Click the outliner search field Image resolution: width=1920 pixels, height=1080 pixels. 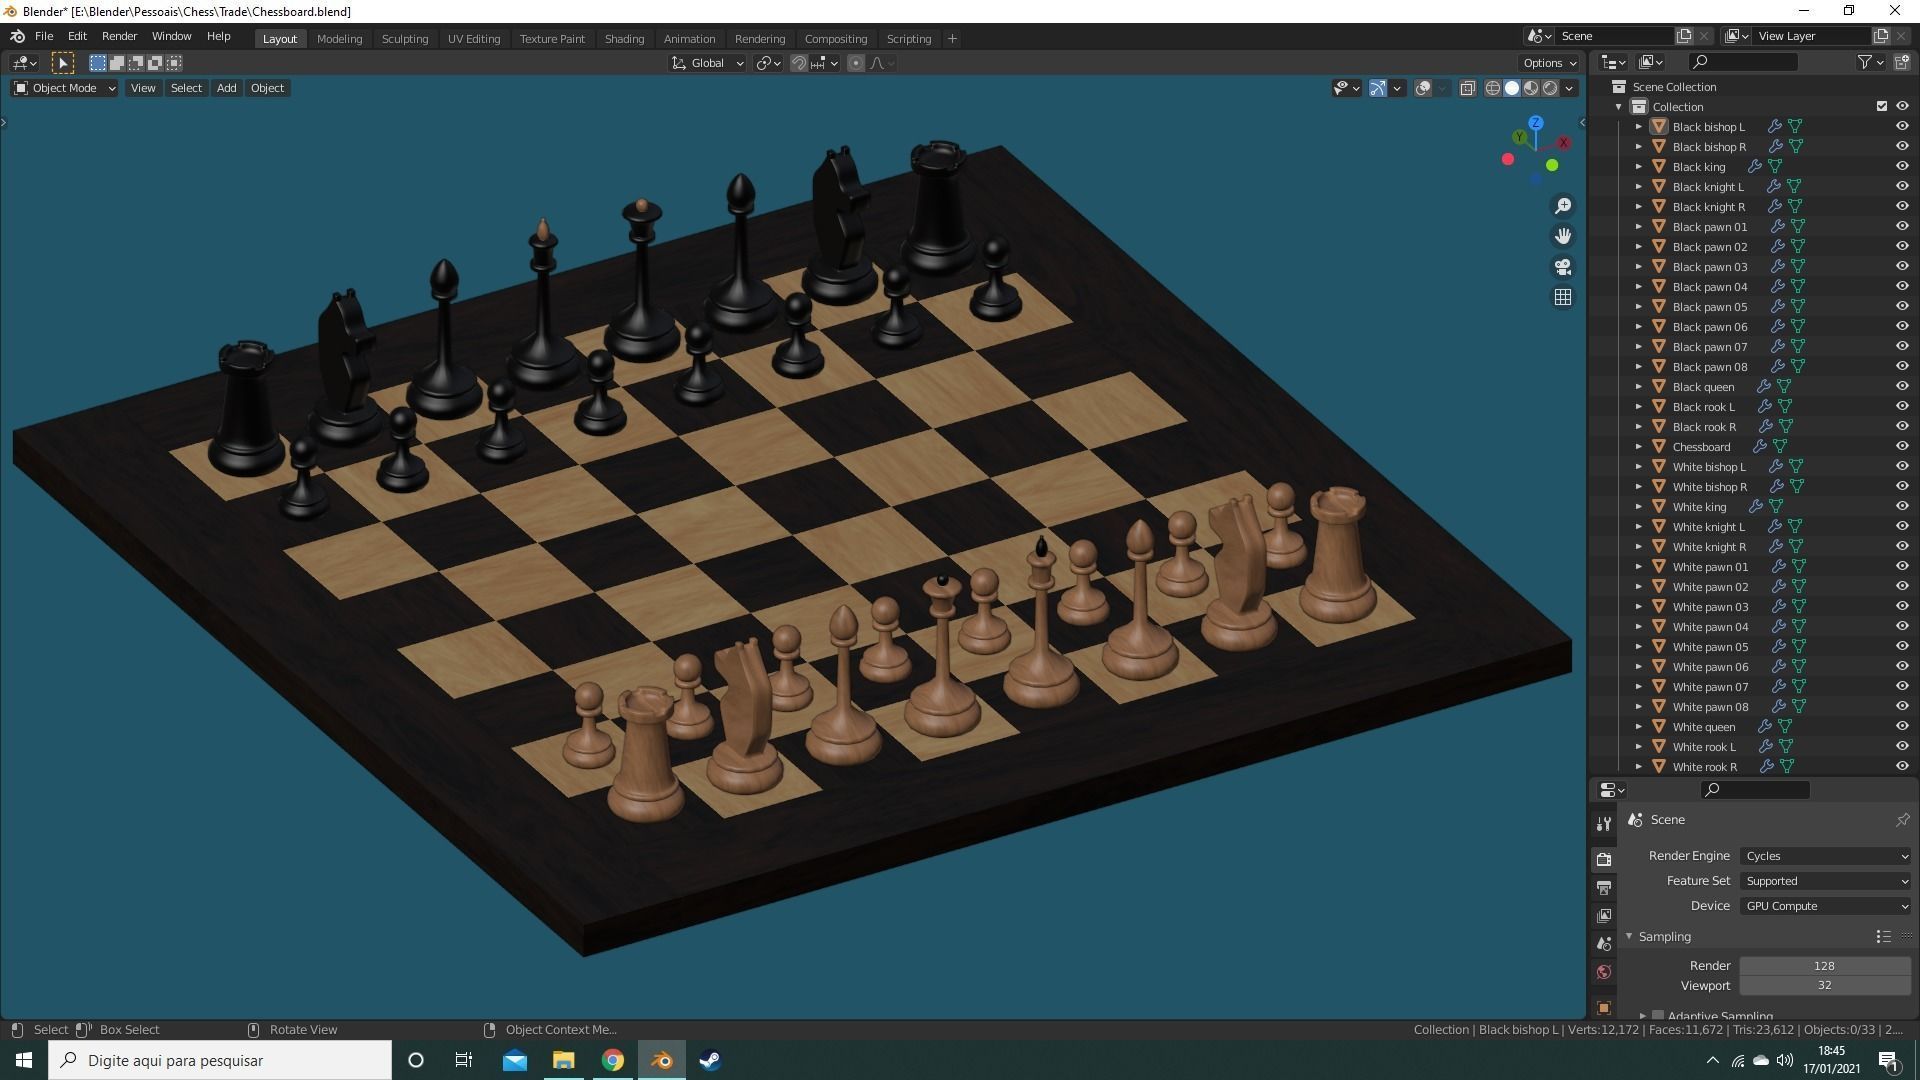(1743, 62)
